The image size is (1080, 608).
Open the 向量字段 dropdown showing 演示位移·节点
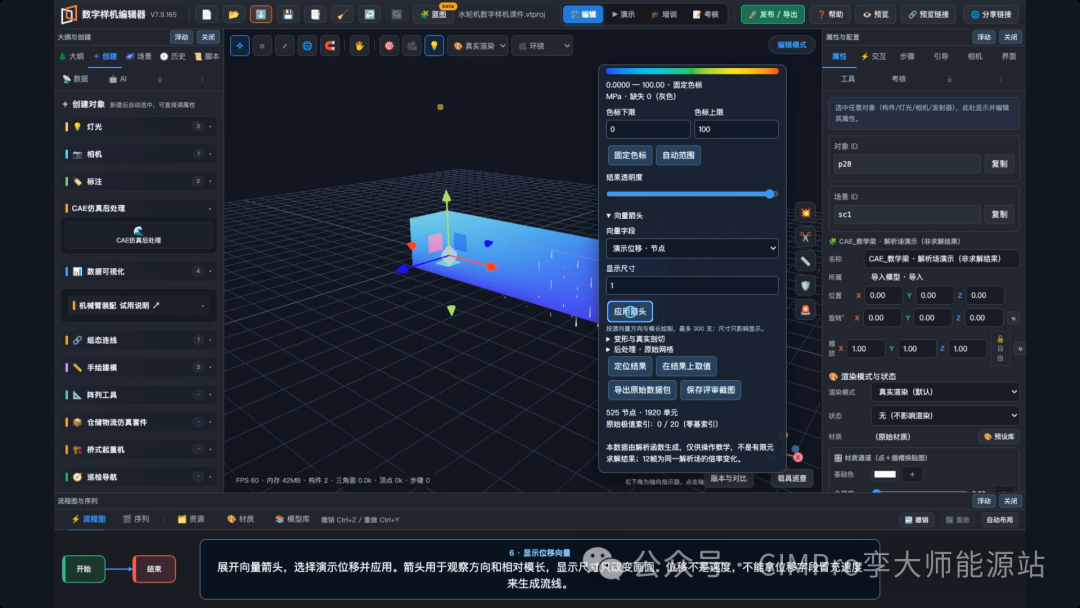(x=692, y=248)
